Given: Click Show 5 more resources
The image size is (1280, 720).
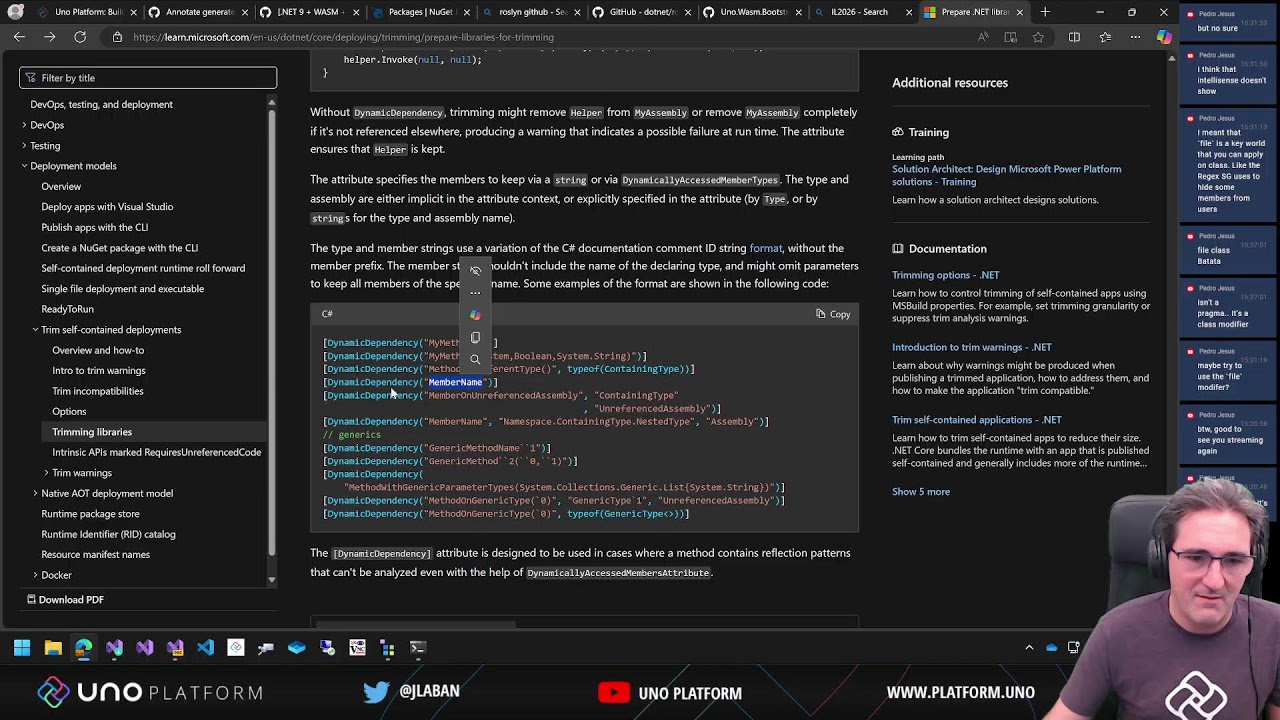Looking at the screenshot, I should [921, 492].
